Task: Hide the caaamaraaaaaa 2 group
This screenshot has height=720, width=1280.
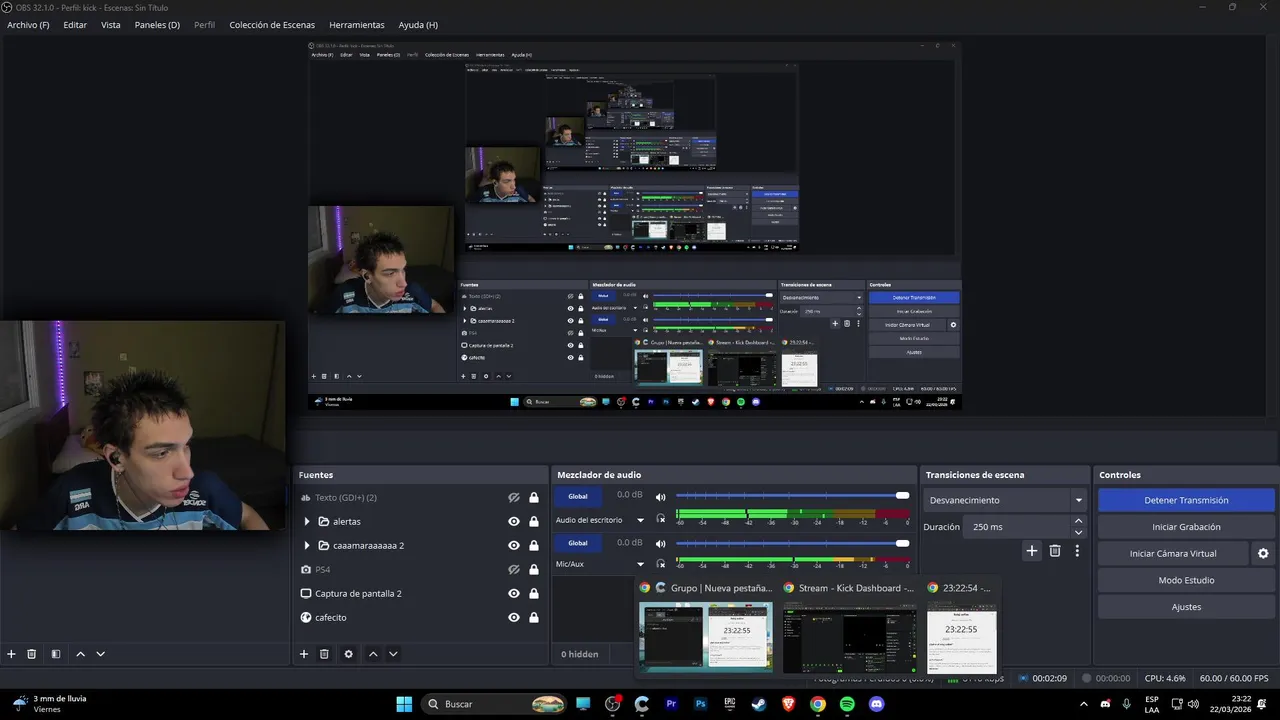Action: 514,545
